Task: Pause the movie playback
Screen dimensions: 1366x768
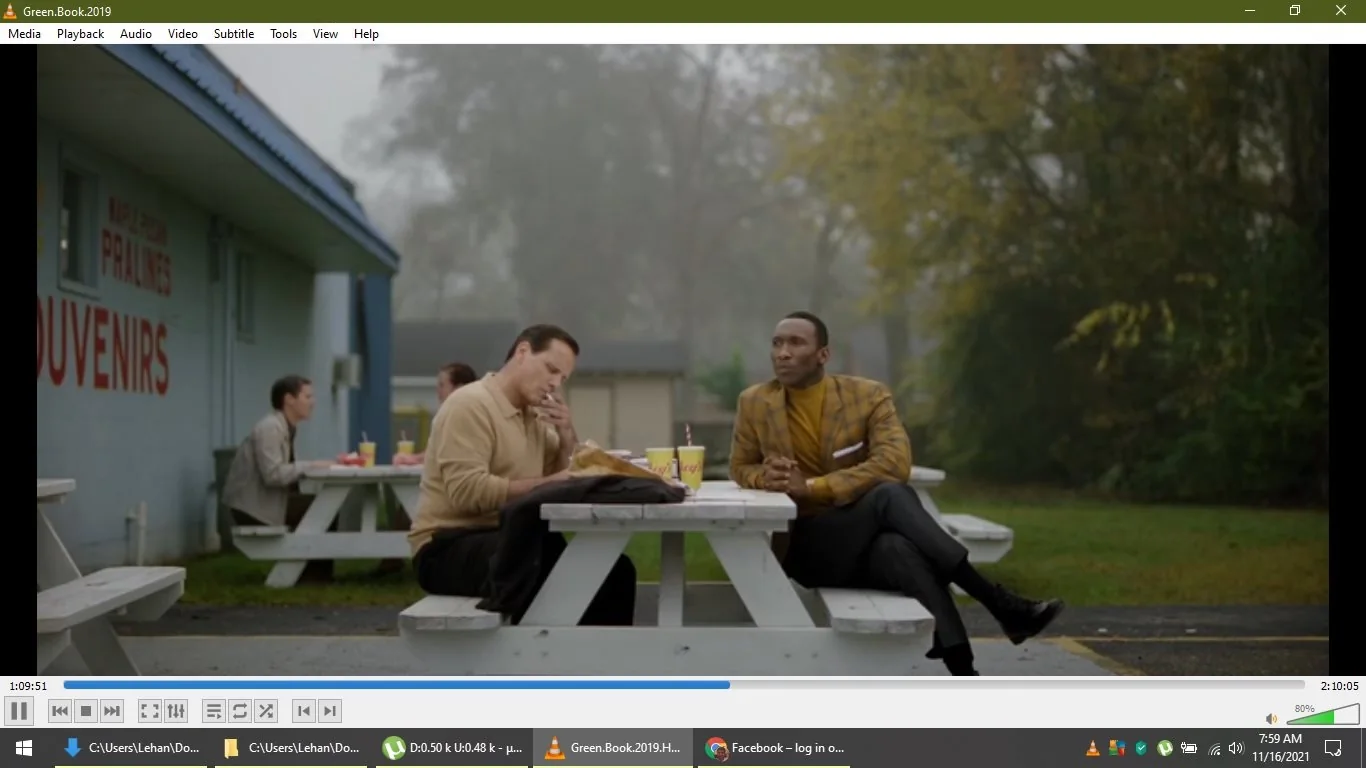Action: click(x=18, y=711)
